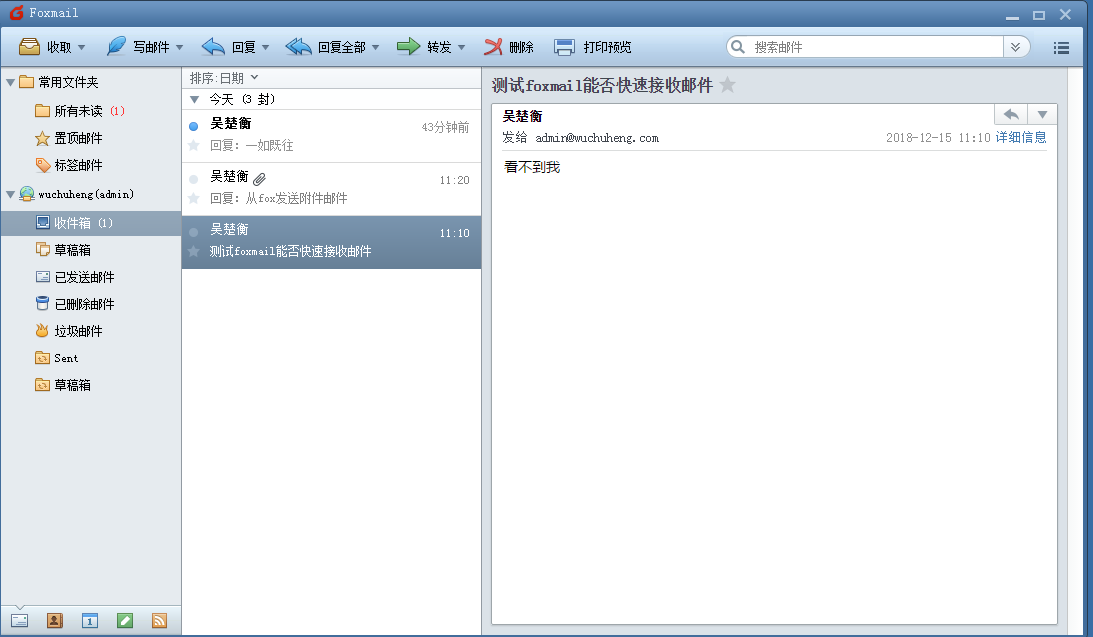Star the selected 测试foxmail能否快速接收邮件 row

point(194,252)
